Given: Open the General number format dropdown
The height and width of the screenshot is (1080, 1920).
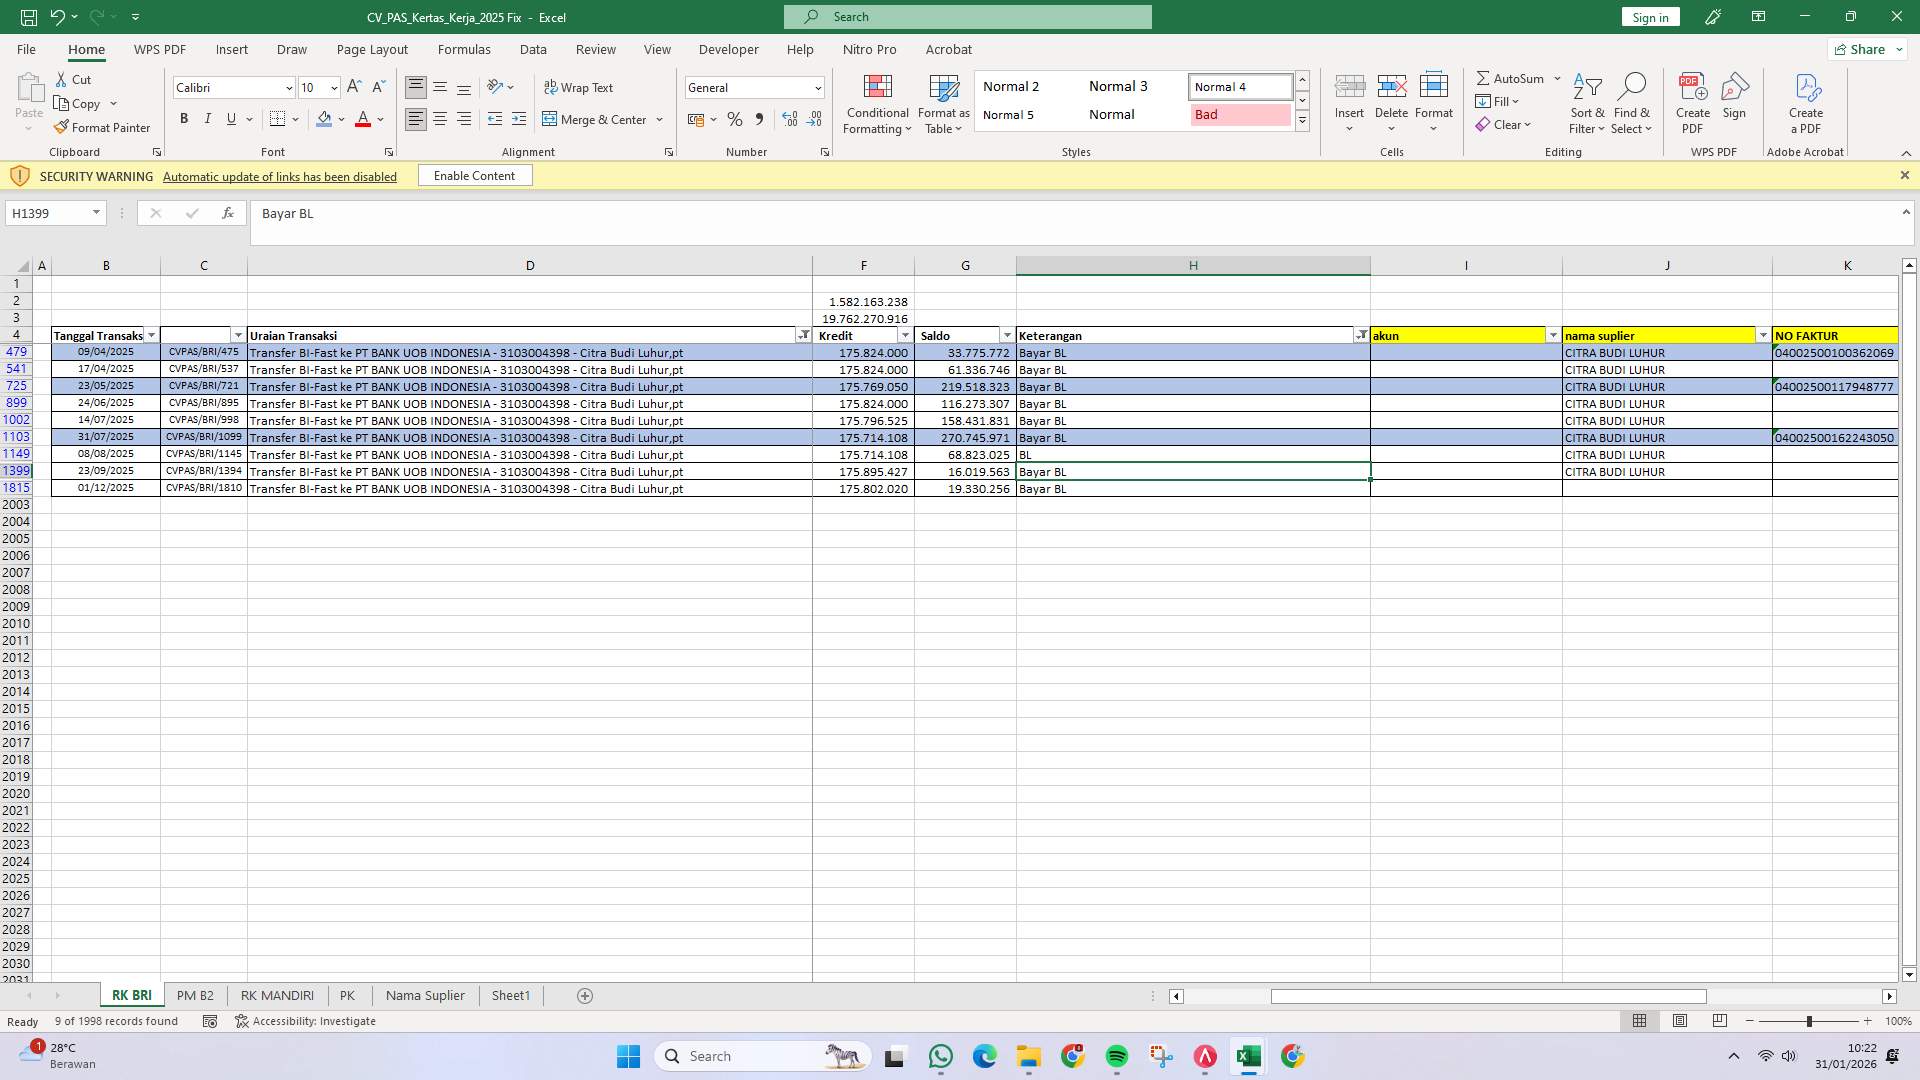Looking at the screenshot, I should click(x=816, y=87).
